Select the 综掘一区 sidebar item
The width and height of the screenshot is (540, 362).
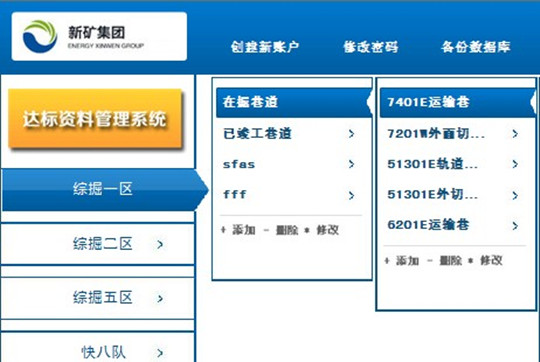[x=103, y=189]
